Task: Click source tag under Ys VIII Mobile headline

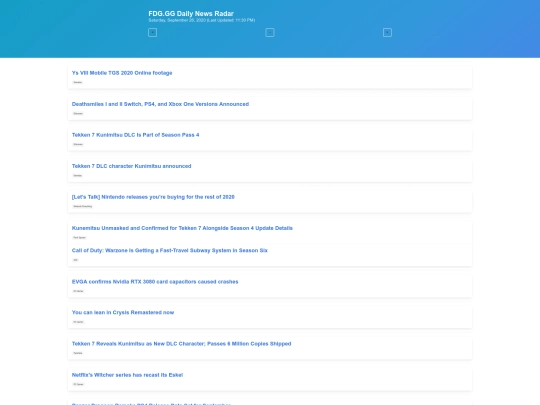Action: 77,82
